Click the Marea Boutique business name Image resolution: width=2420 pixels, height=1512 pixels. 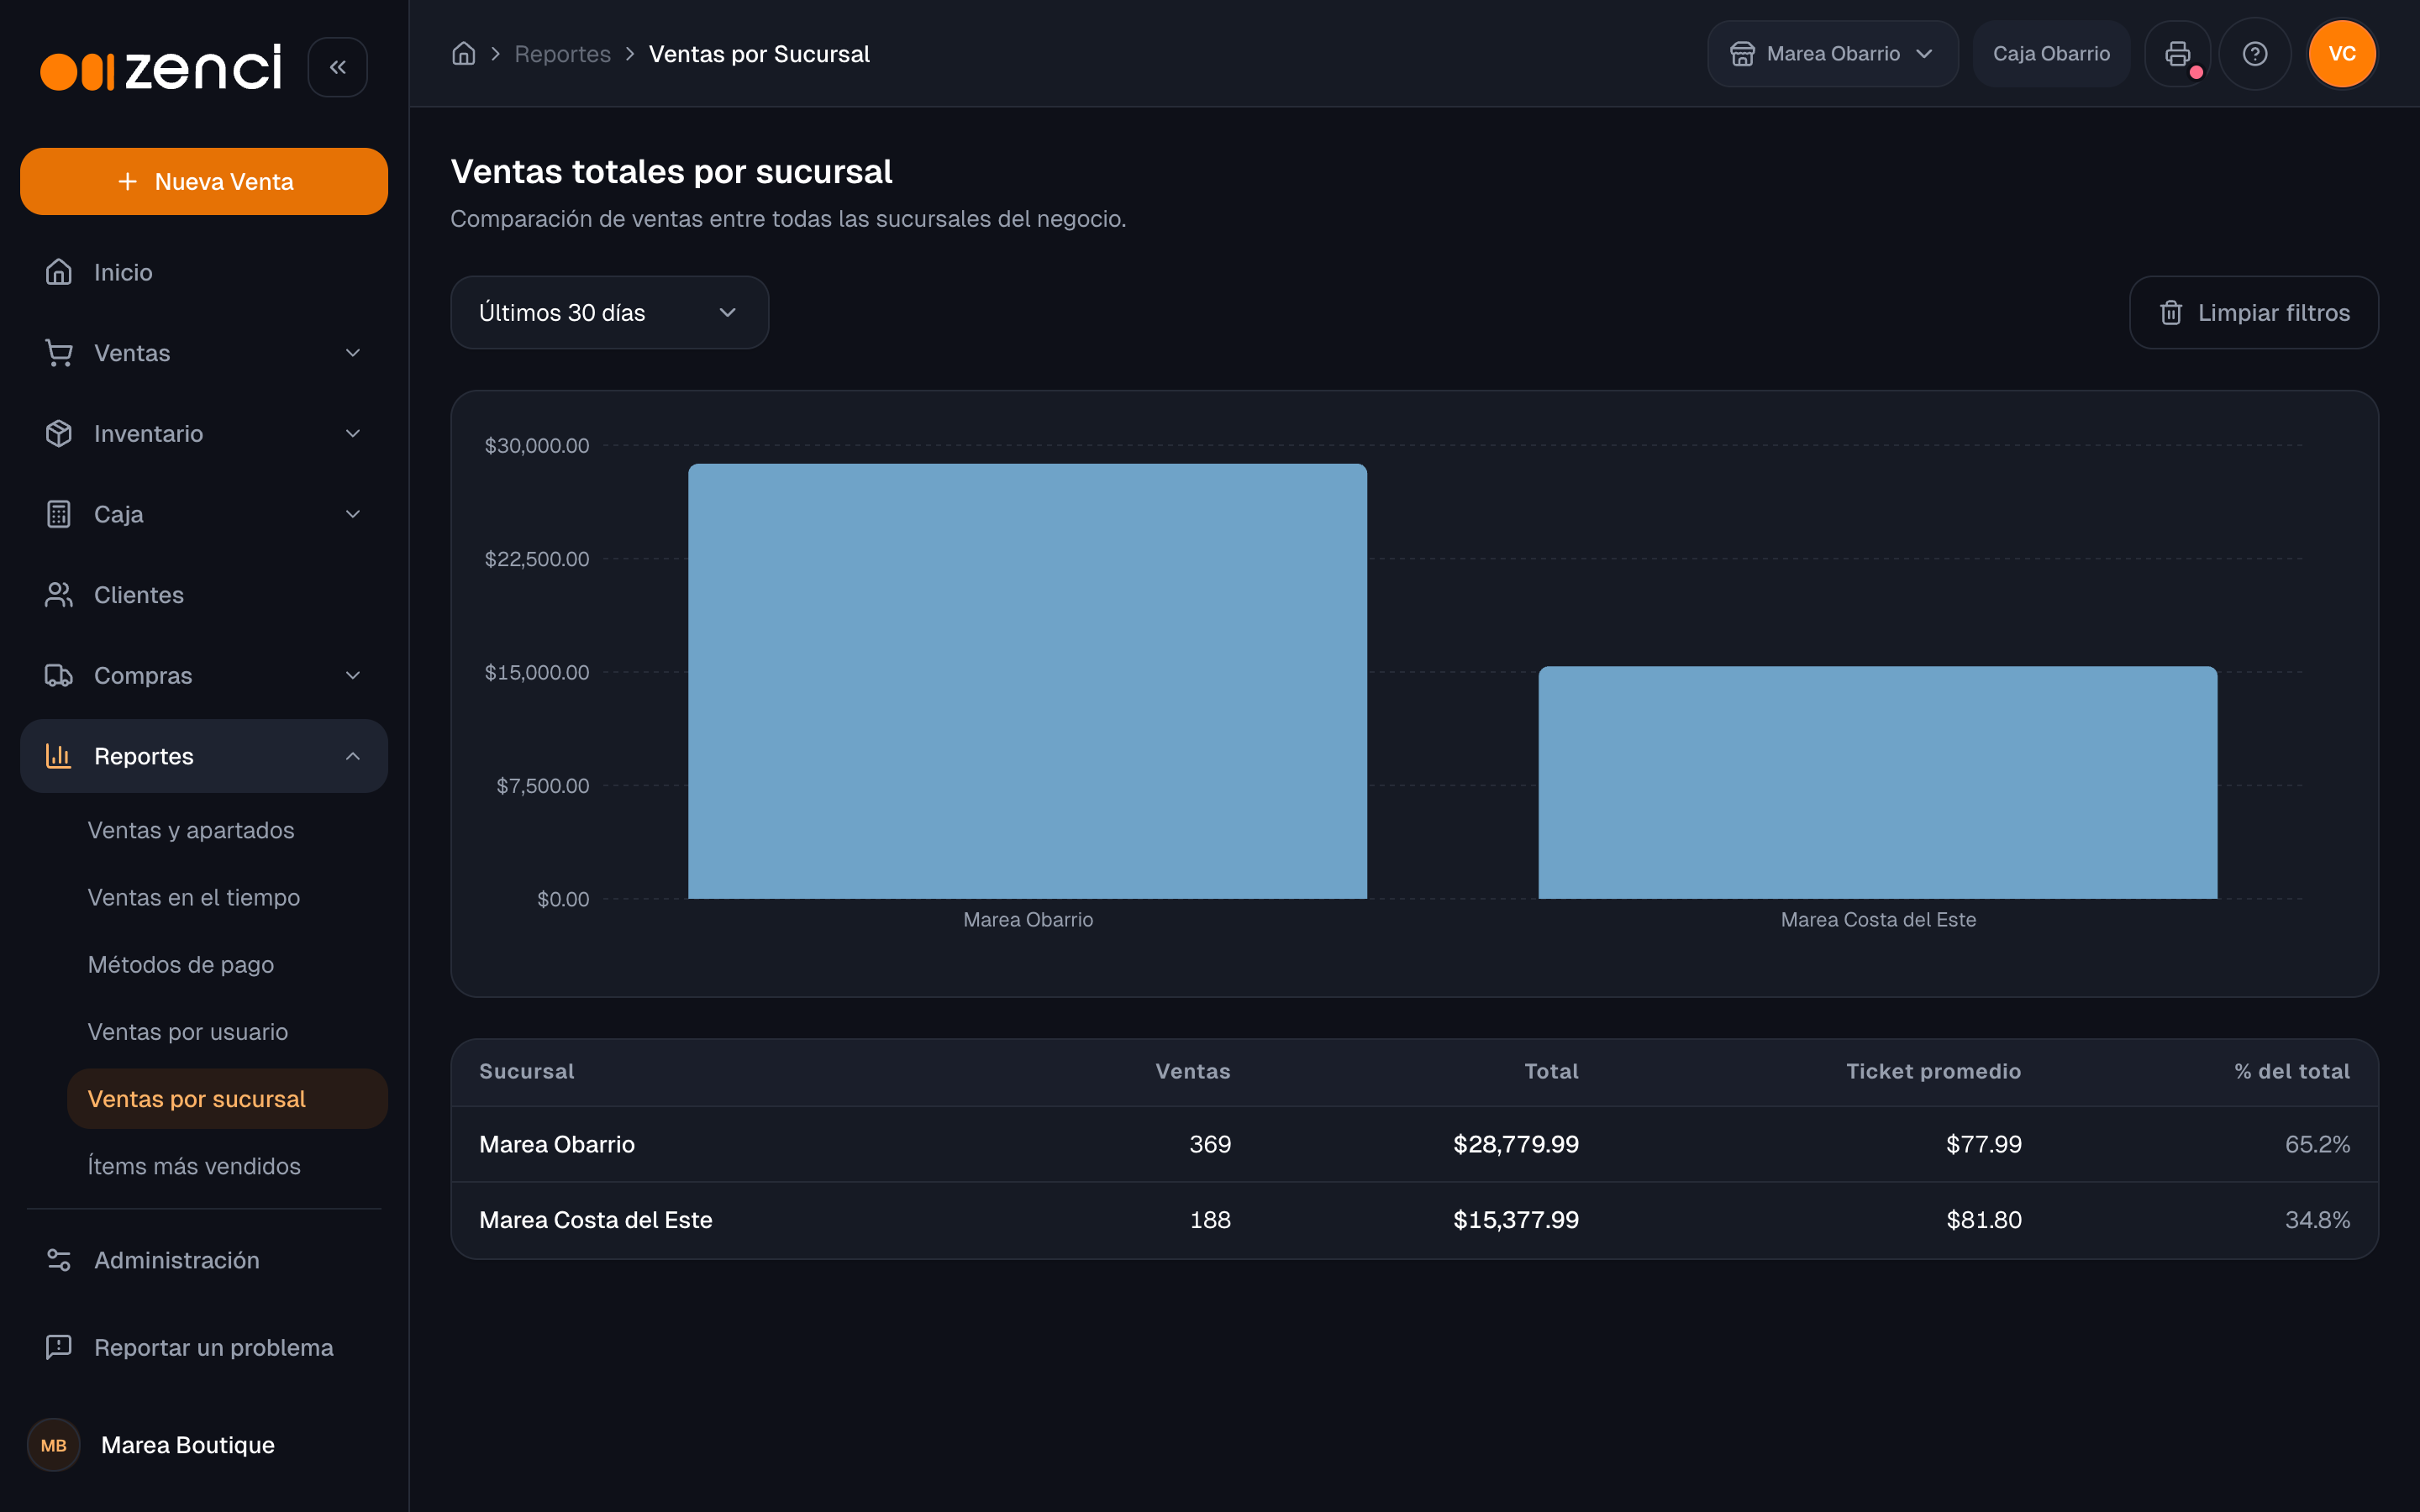(x=188, y=1445)
